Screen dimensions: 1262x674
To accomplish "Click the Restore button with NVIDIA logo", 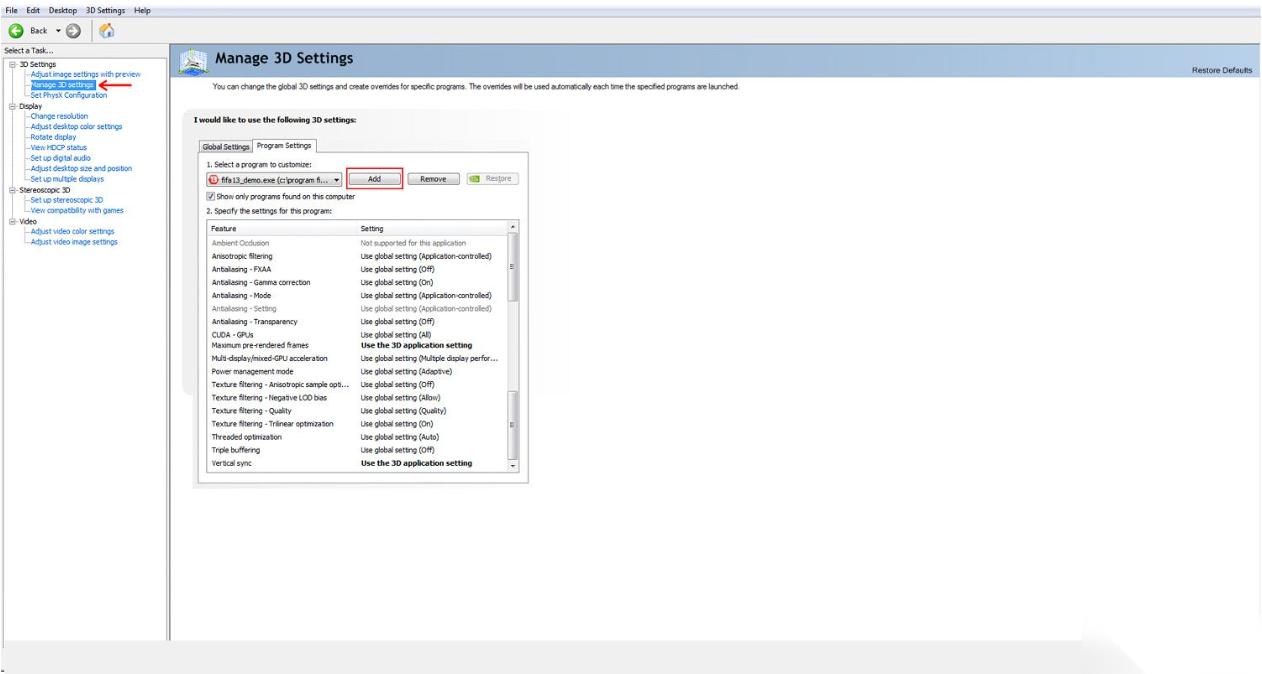I will tap(492, 179).
